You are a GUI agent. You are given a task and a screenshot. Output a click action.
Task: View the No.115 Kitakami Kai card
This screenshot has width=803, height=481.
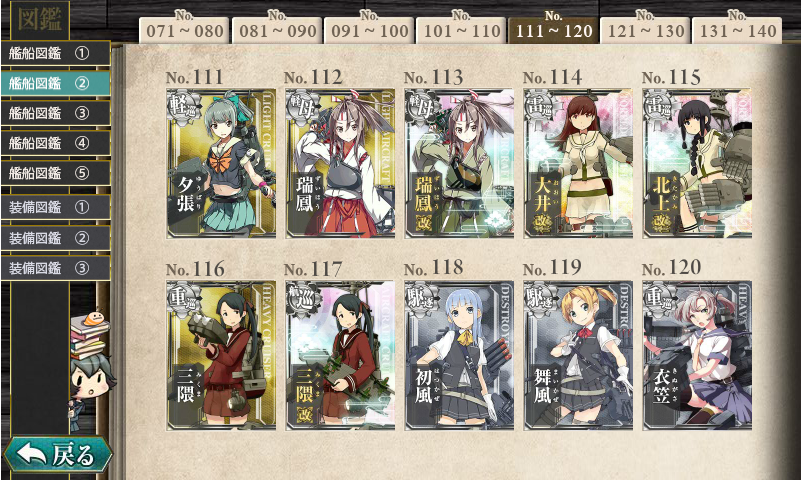click(697, 163)
